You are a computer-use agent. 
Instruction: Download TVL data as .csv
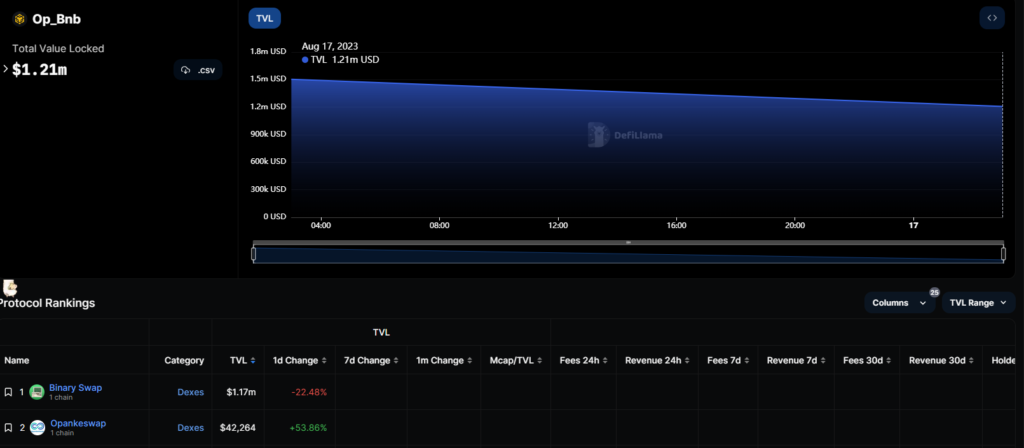click(198, 70)
